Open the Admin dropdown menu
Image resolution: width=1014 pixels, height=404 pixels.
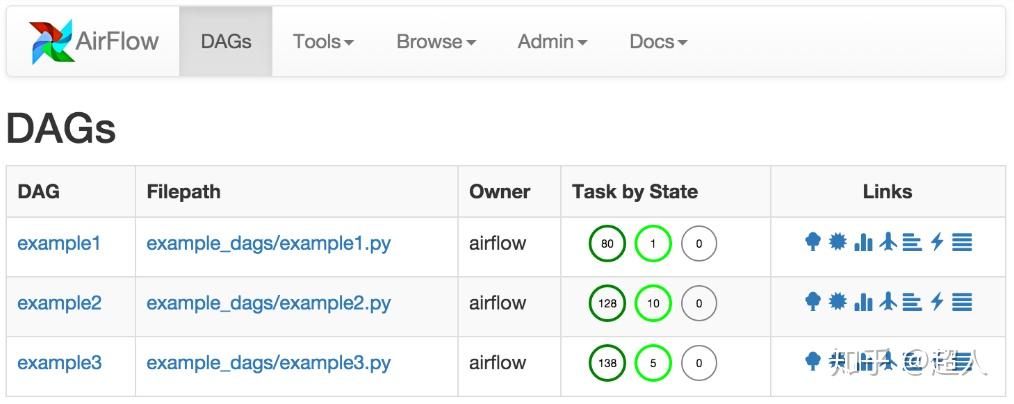click(x=552, y=42)
